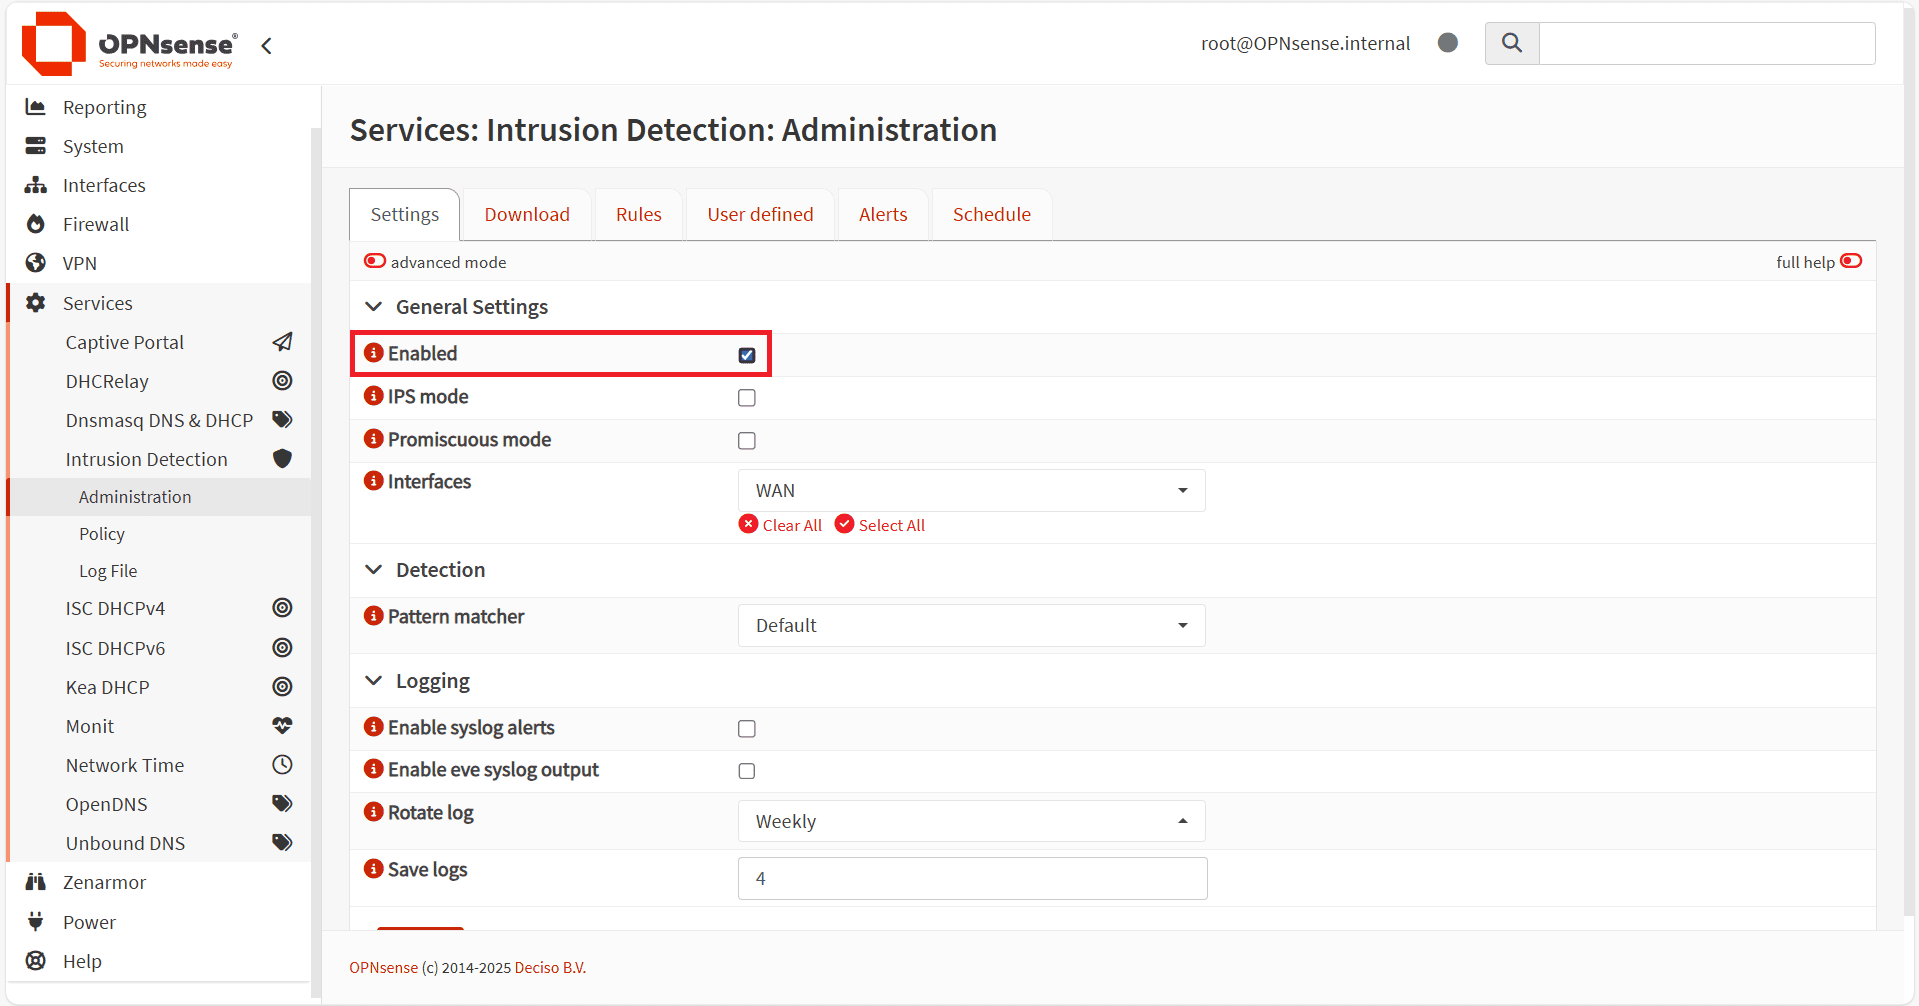Open the Alerts tab
1919x1006 pixels.
(x=882, y=214)
